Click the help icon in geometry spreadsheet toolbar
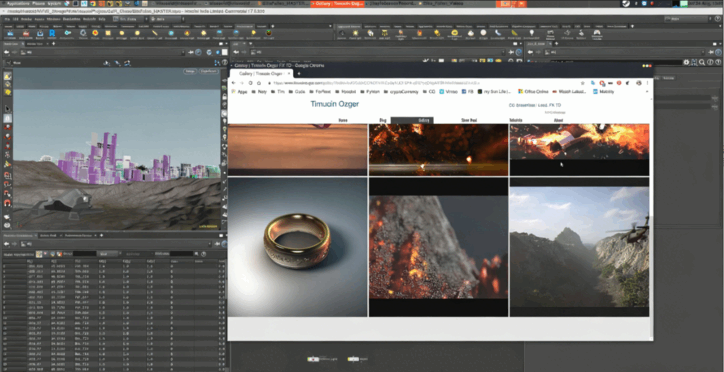Image resolution: width=724 pixels, height=372 pixels. 204,254
